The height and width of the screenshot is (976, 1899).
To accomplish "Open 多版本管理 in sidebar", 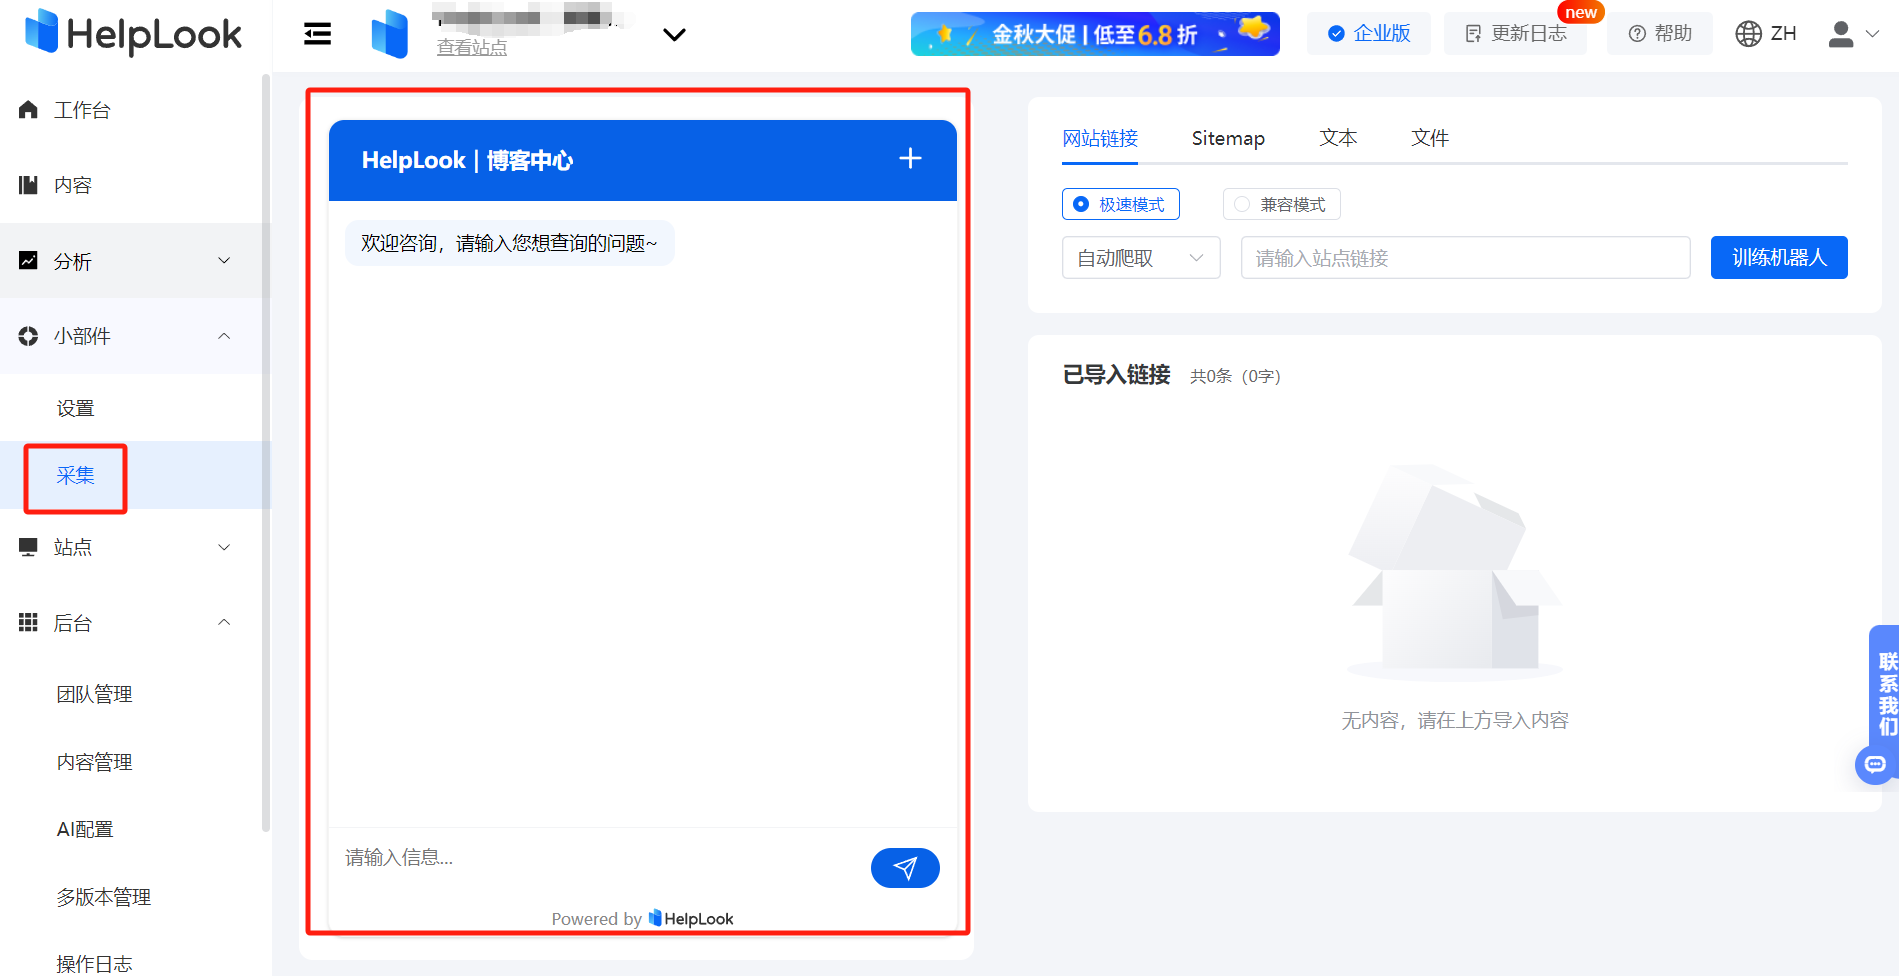I will (x=104, y=897).
